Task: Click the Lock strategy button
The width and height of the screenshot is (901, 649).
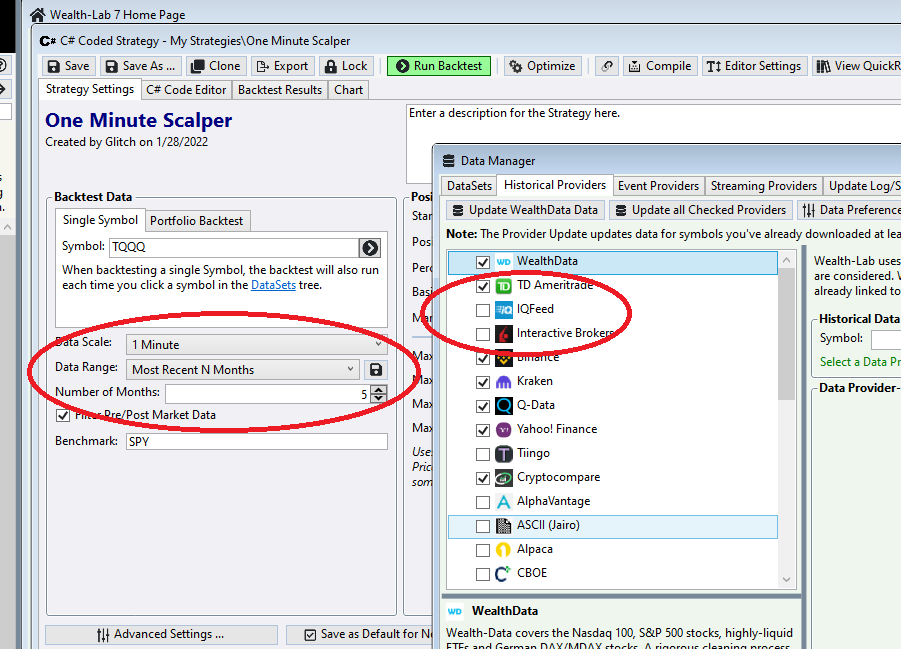Action: 344,66
